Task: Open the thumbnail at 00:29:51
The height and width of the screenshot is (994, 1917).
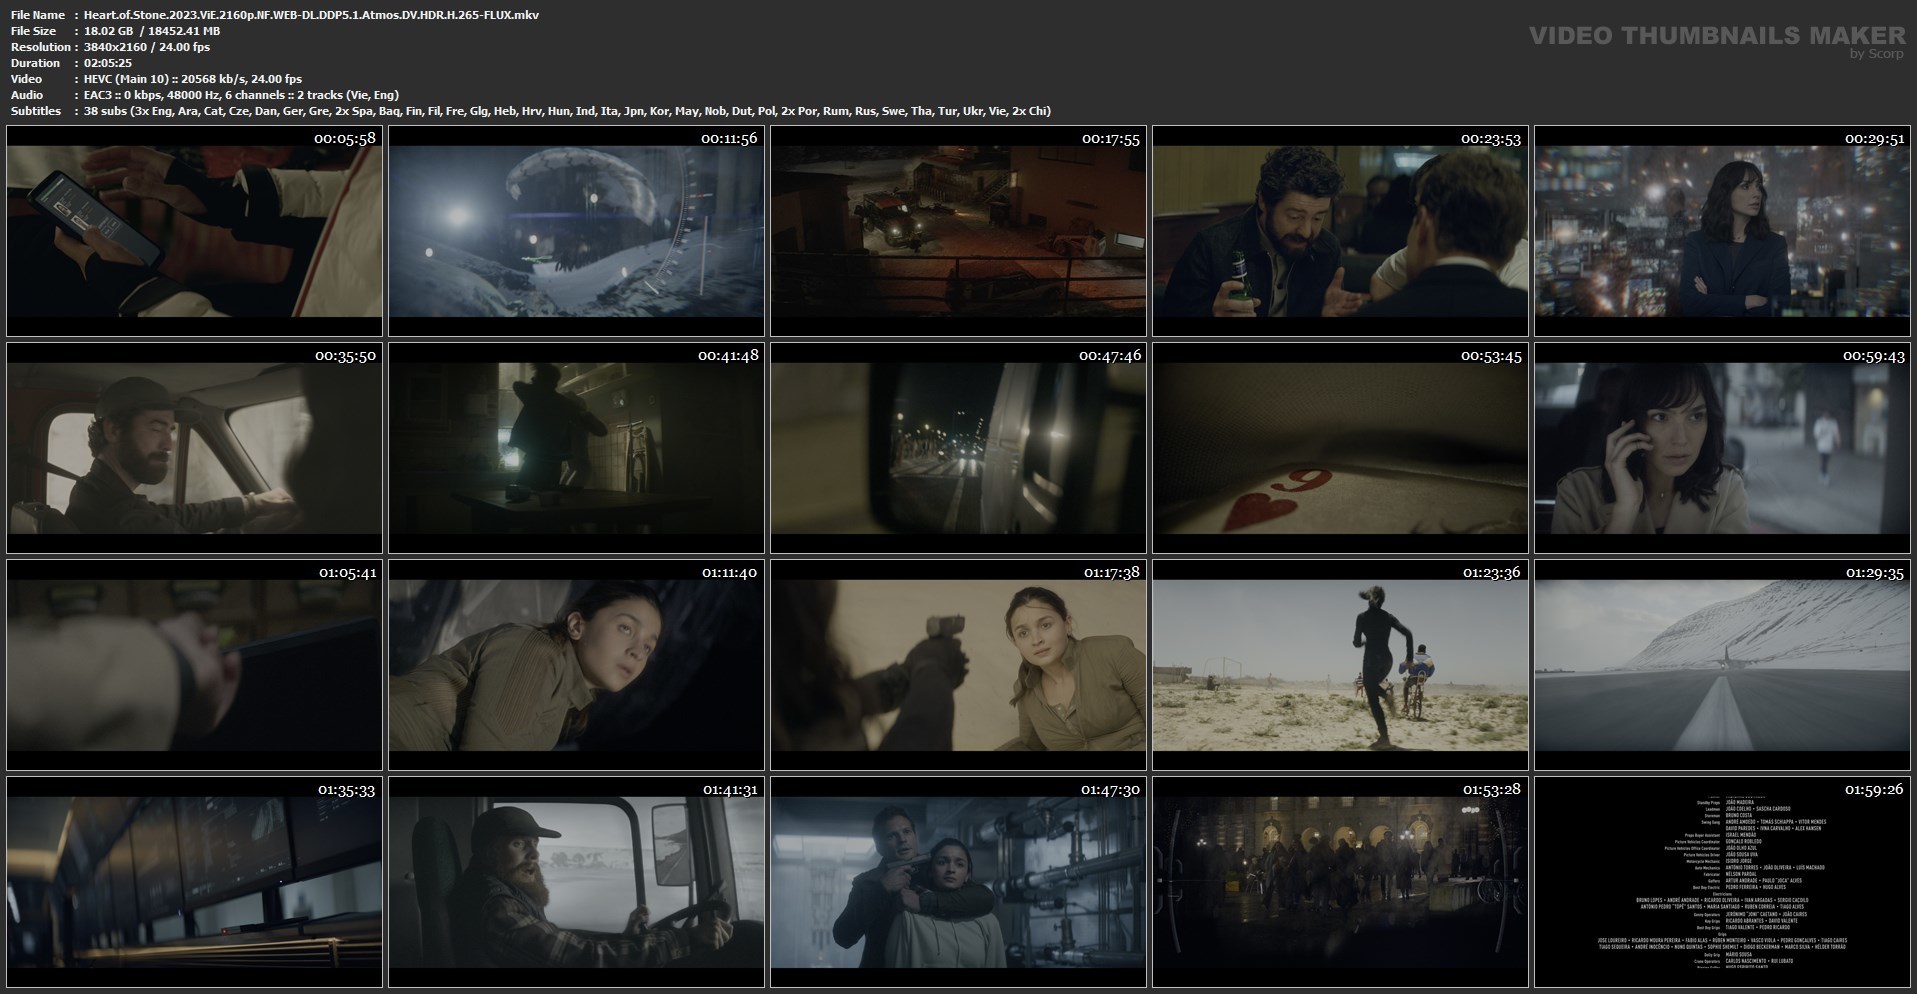Action: pos(1722,231)
